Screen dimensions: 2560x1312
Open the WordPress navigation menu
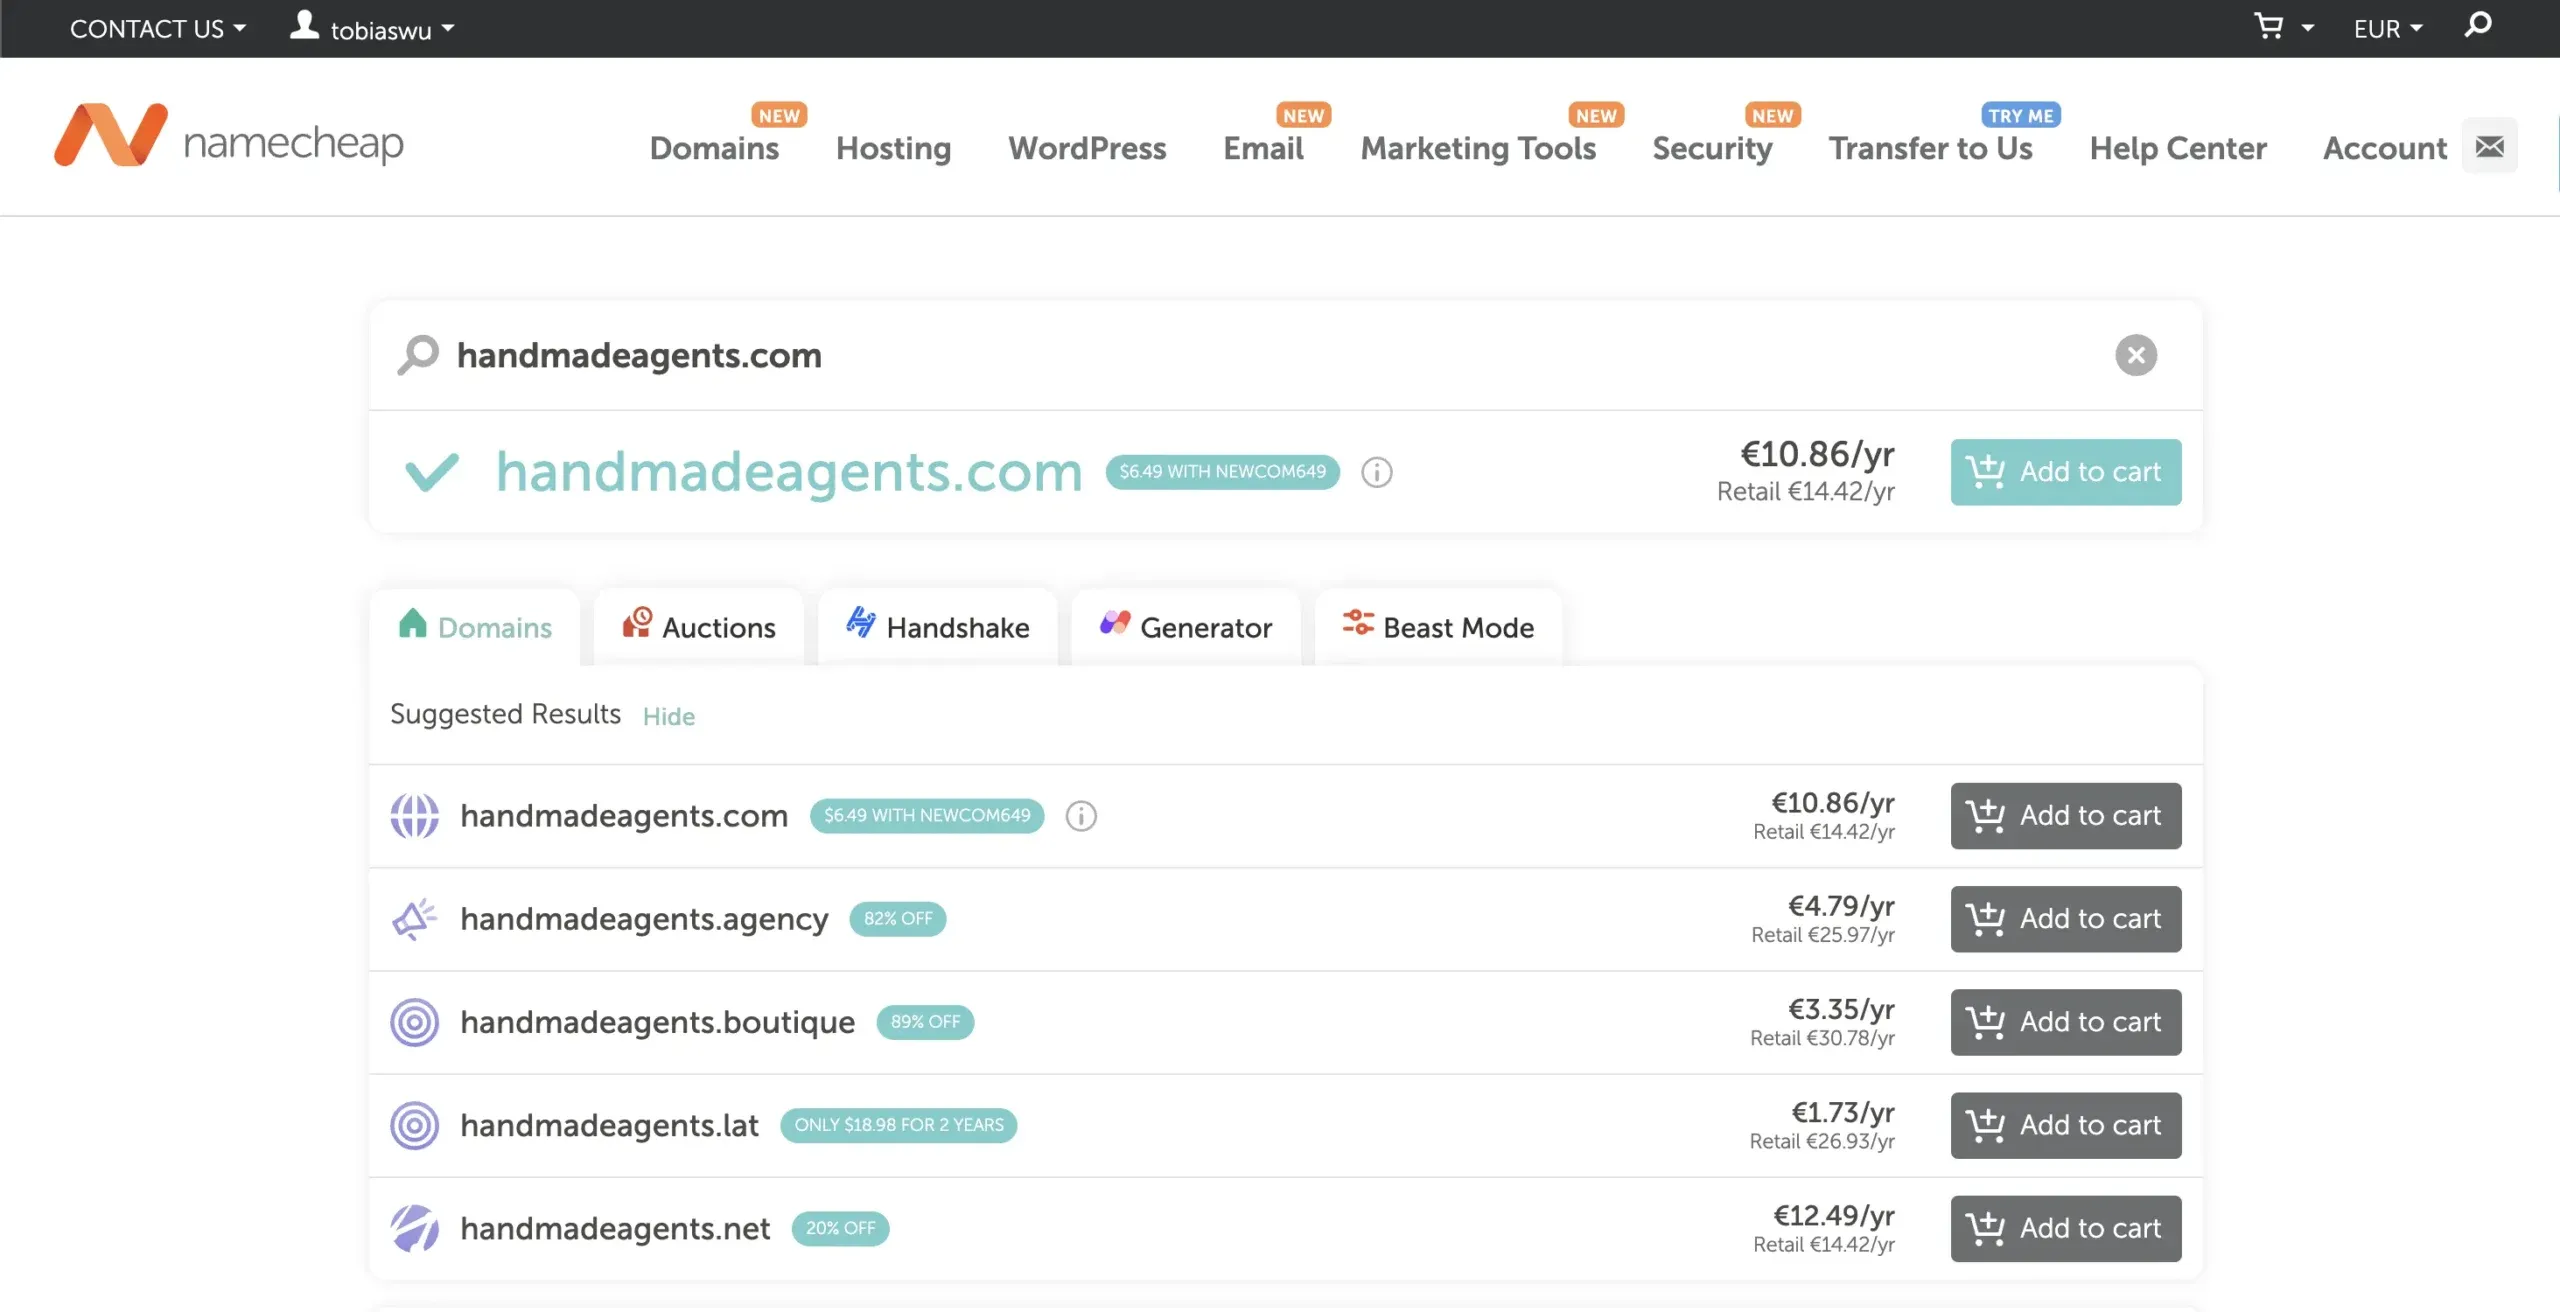(1087, 148)
